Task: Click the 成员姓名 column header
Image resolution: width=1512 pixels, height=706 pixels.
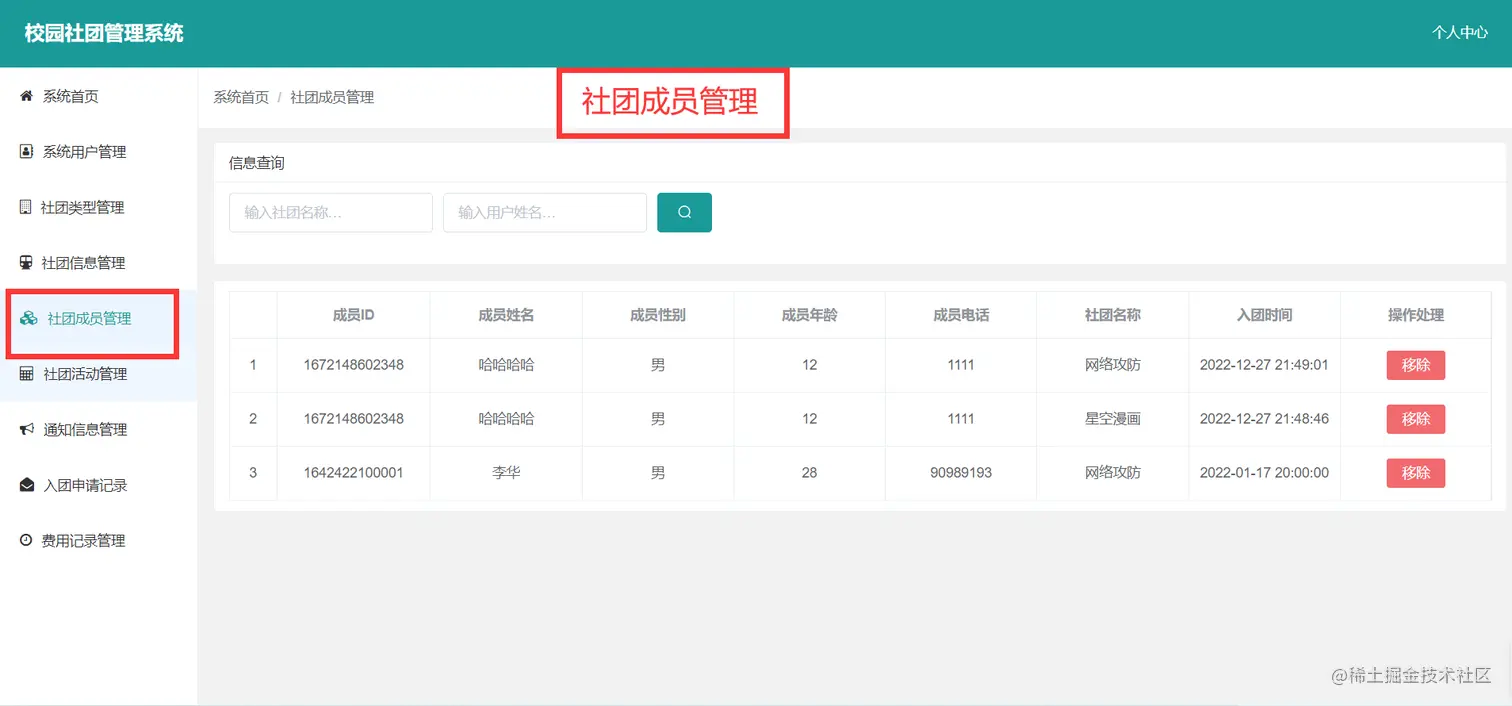Action: click(506, 315)
